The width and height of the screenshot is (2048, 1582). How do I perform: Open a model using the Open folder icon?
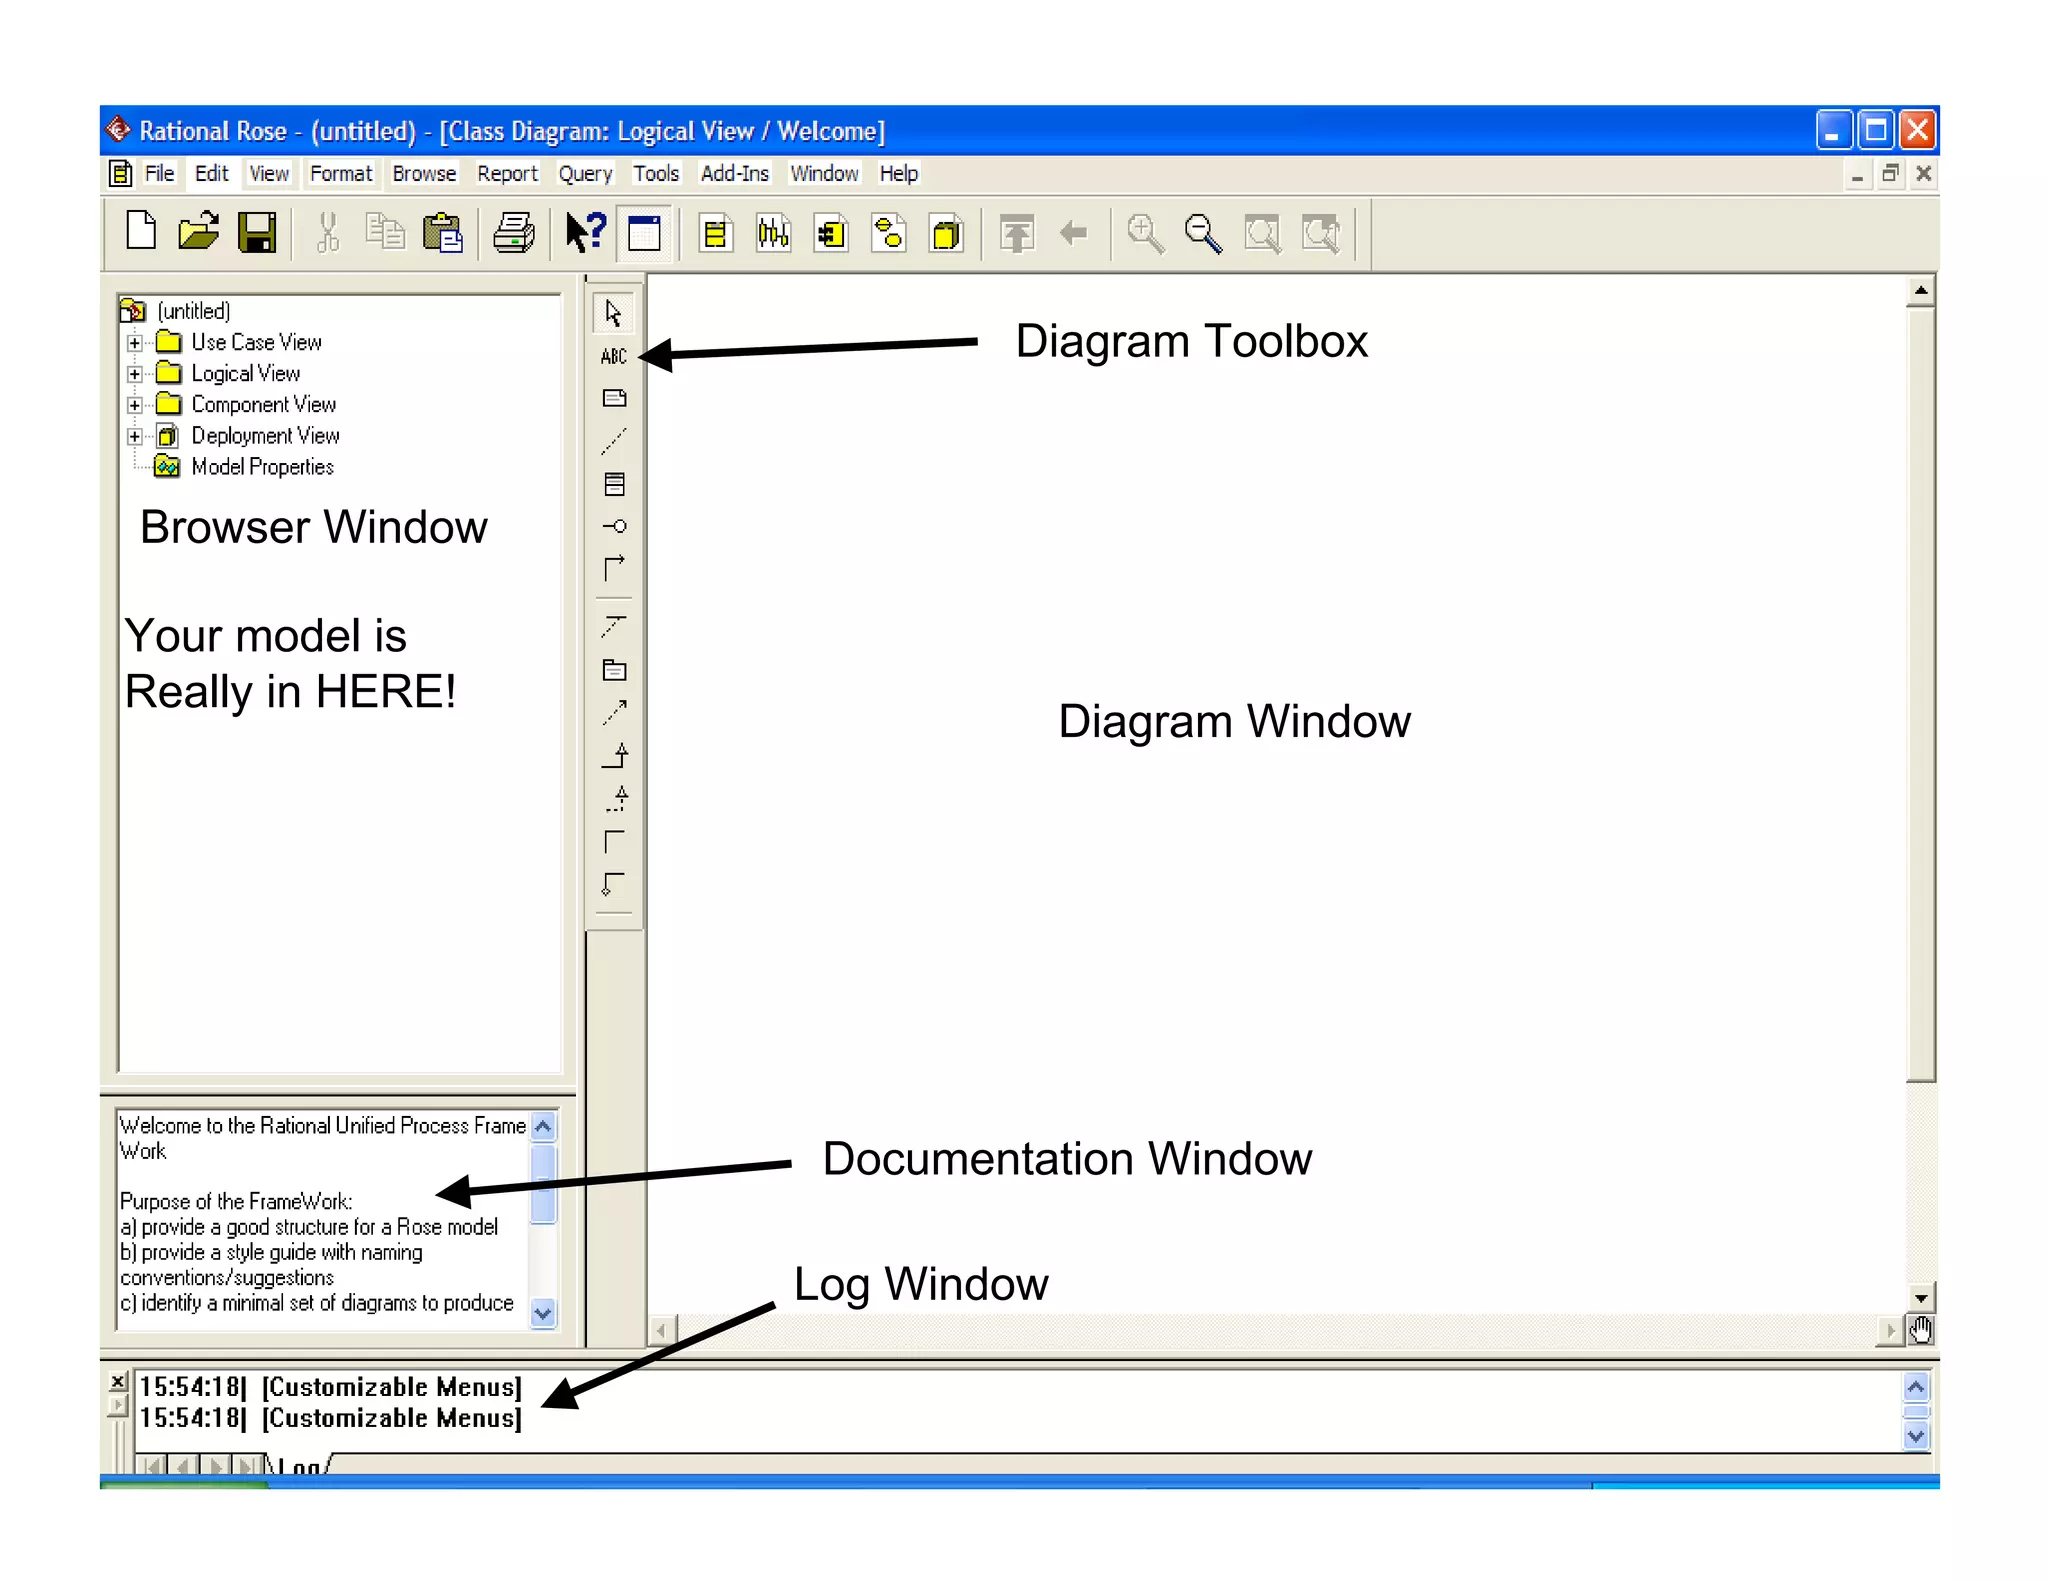click(x=199, y=233)
